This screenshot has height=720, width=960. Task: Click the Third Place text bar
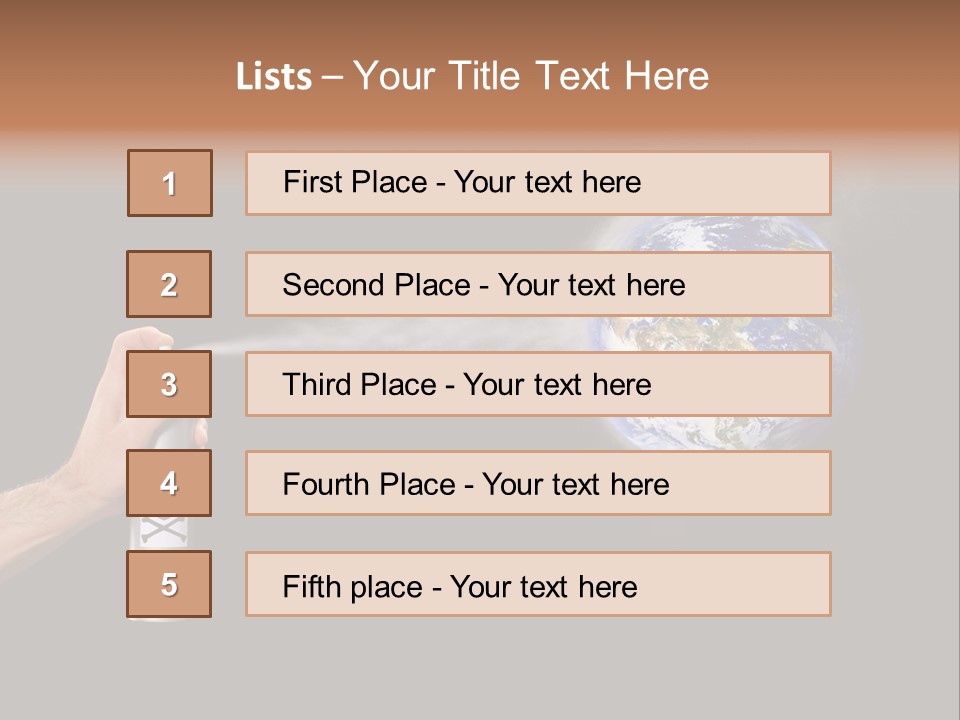click(538, 384)
